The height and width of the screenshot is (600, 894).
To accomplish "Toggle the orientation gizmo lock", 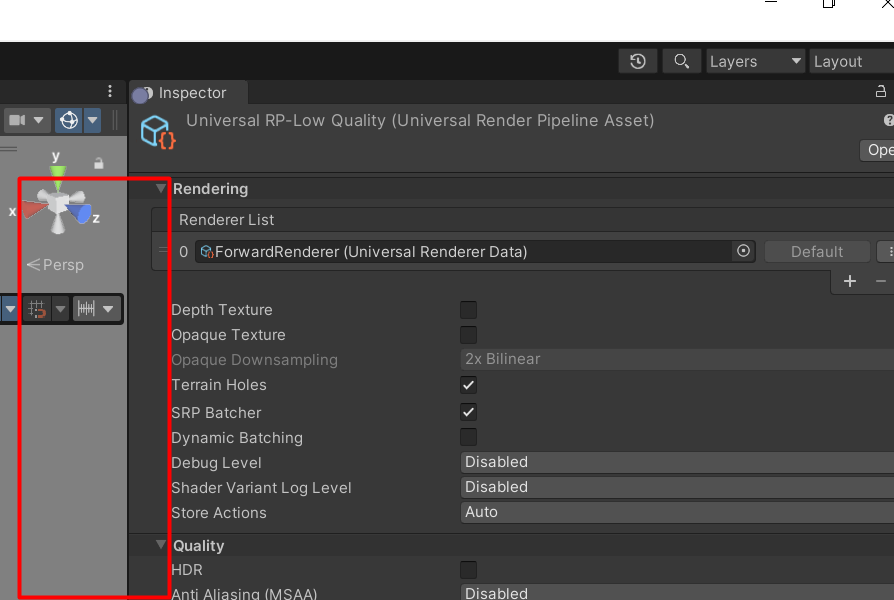I will pyautogui.click(x=99, y=164).
